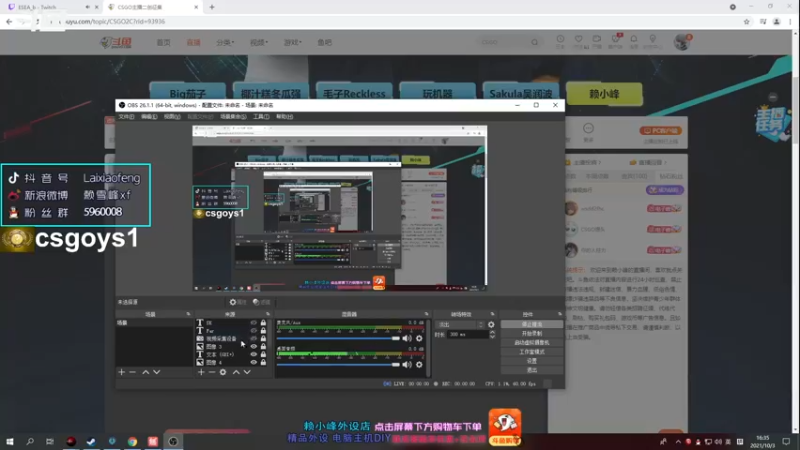
Task: Open OBS 工具 menu
Action: (x=261, y=117)
